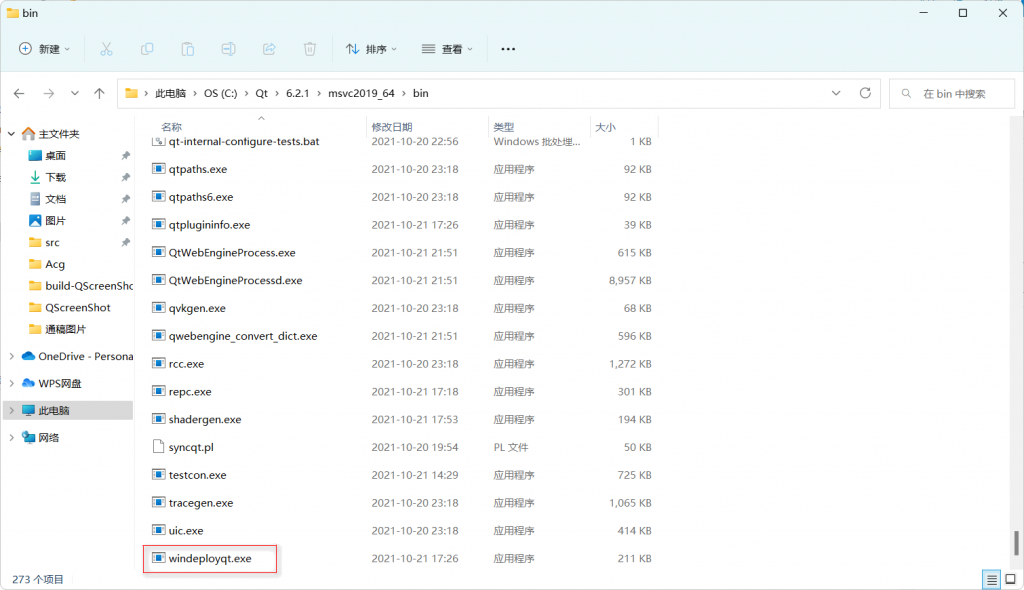Click the uic.exe file icon
The height and width of the screenshot is (590, 1024).
coord(158,530)
